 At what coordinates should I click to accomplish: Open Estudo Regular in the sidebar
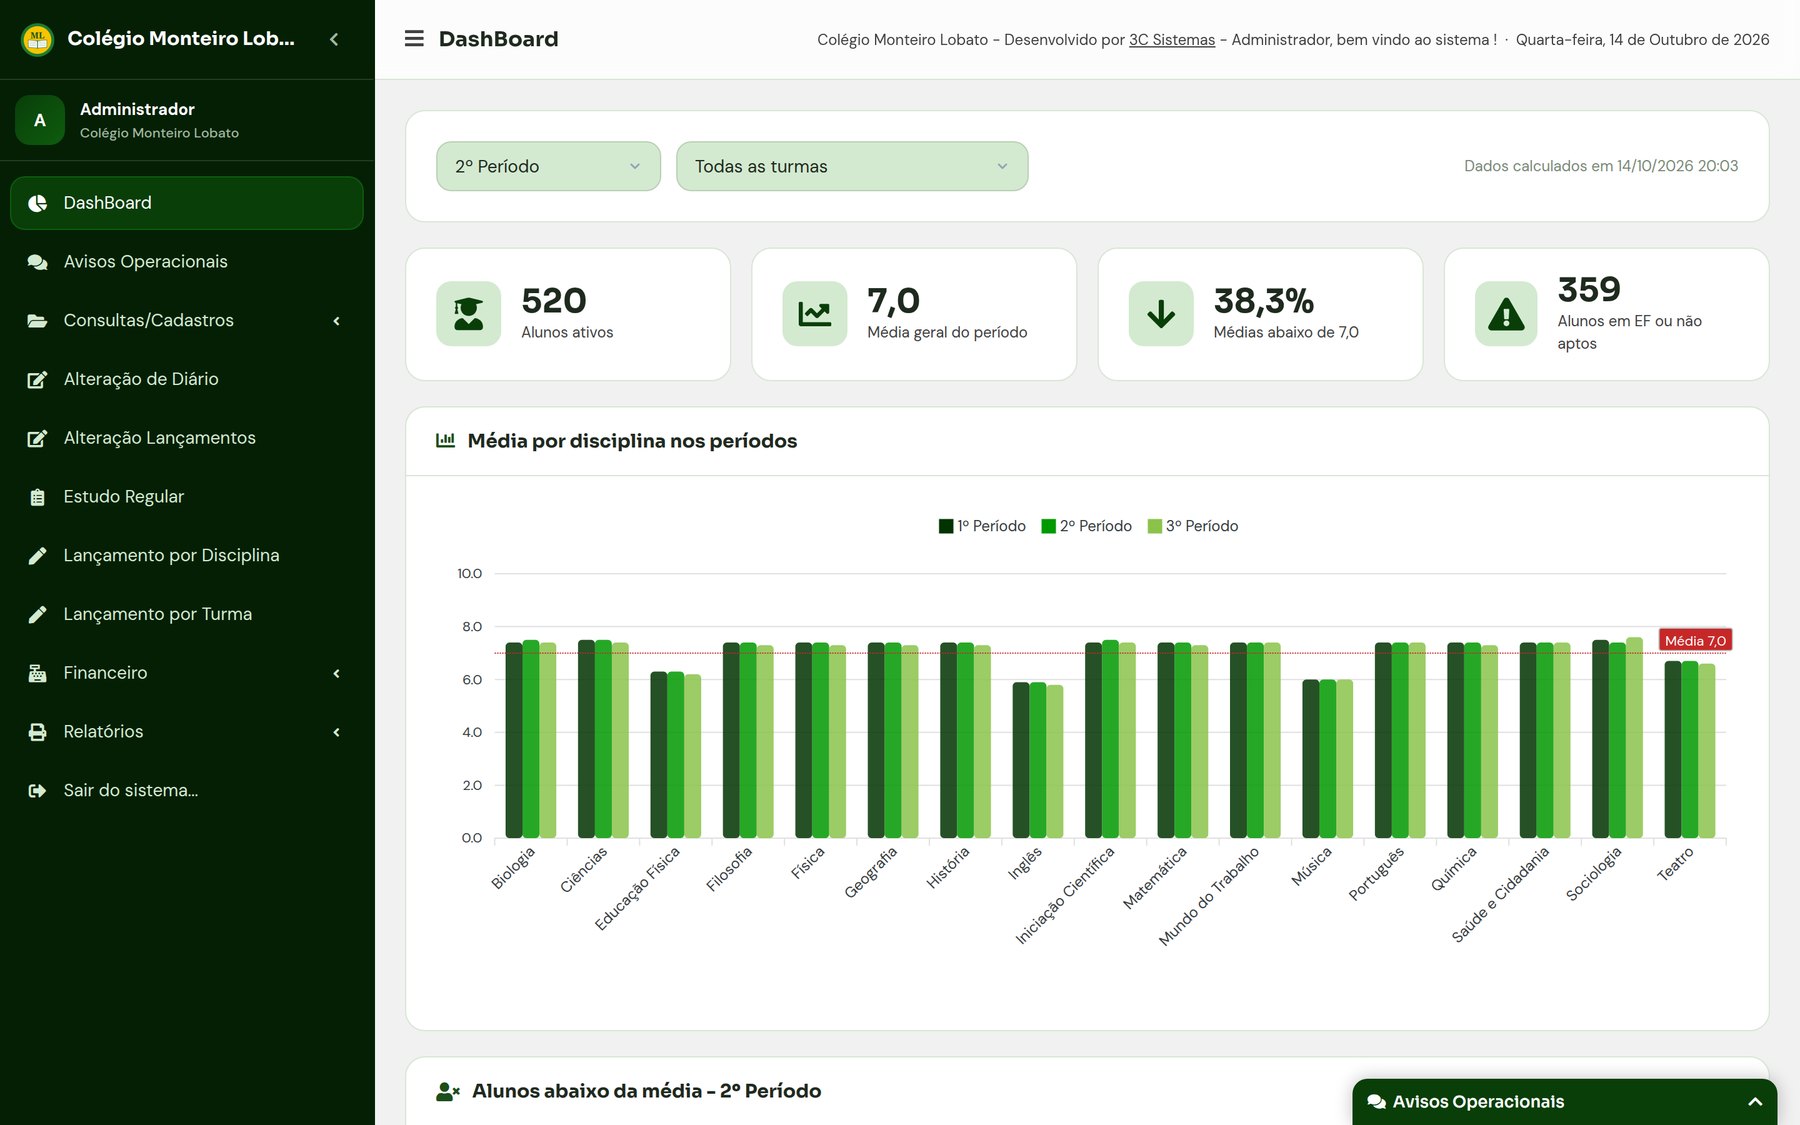pos(187,497)
